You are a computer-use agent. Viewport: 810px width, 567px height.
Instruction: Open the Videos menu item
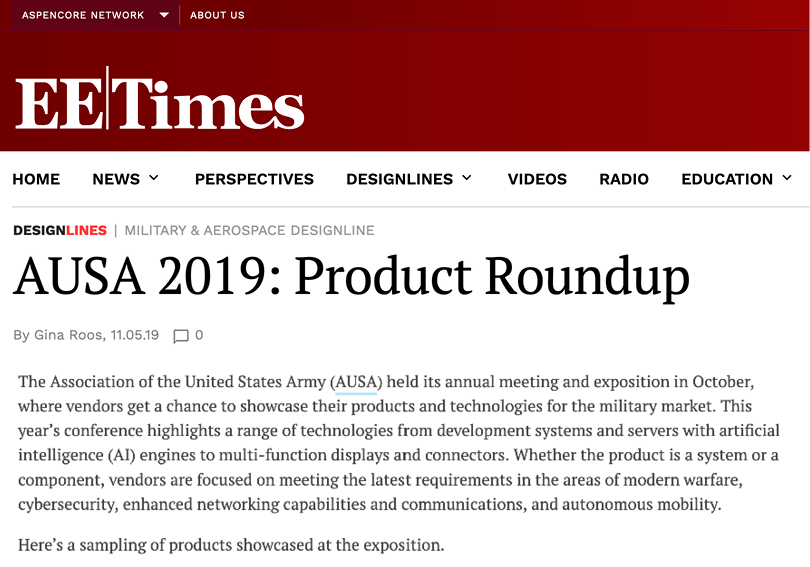(537, 179)
